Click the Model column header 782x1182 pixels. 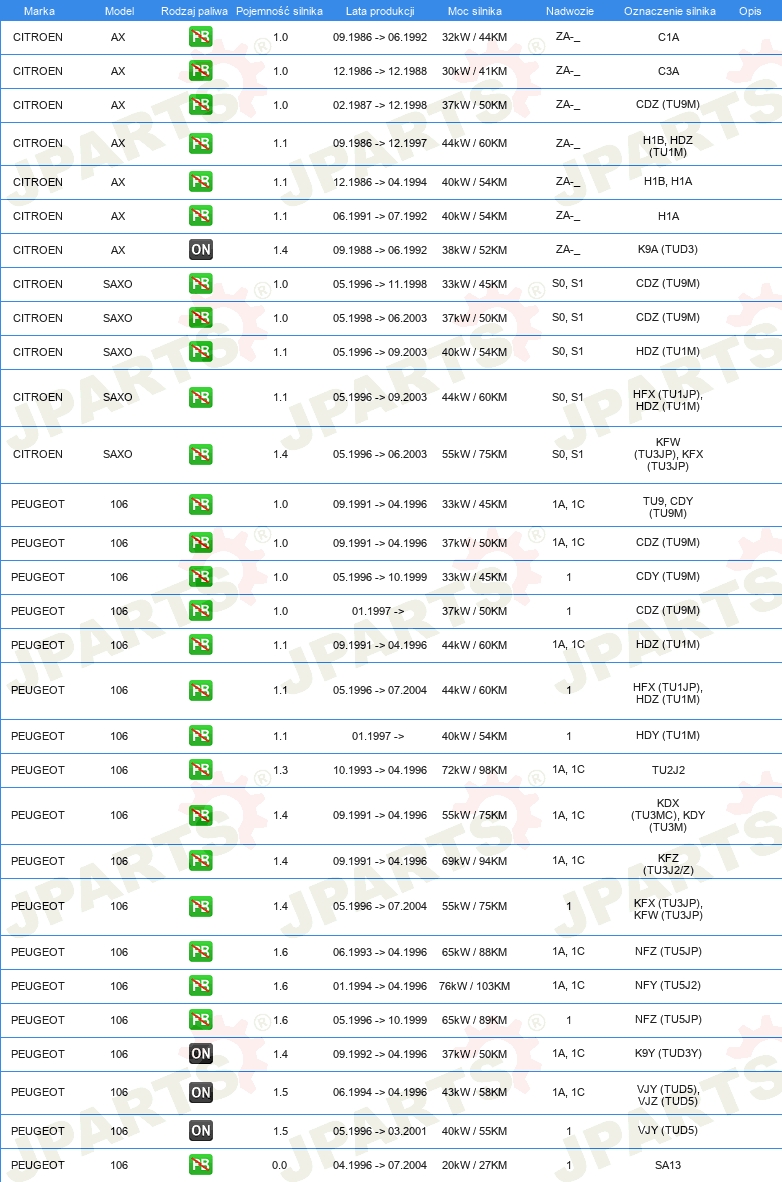[x=119, y=11]
